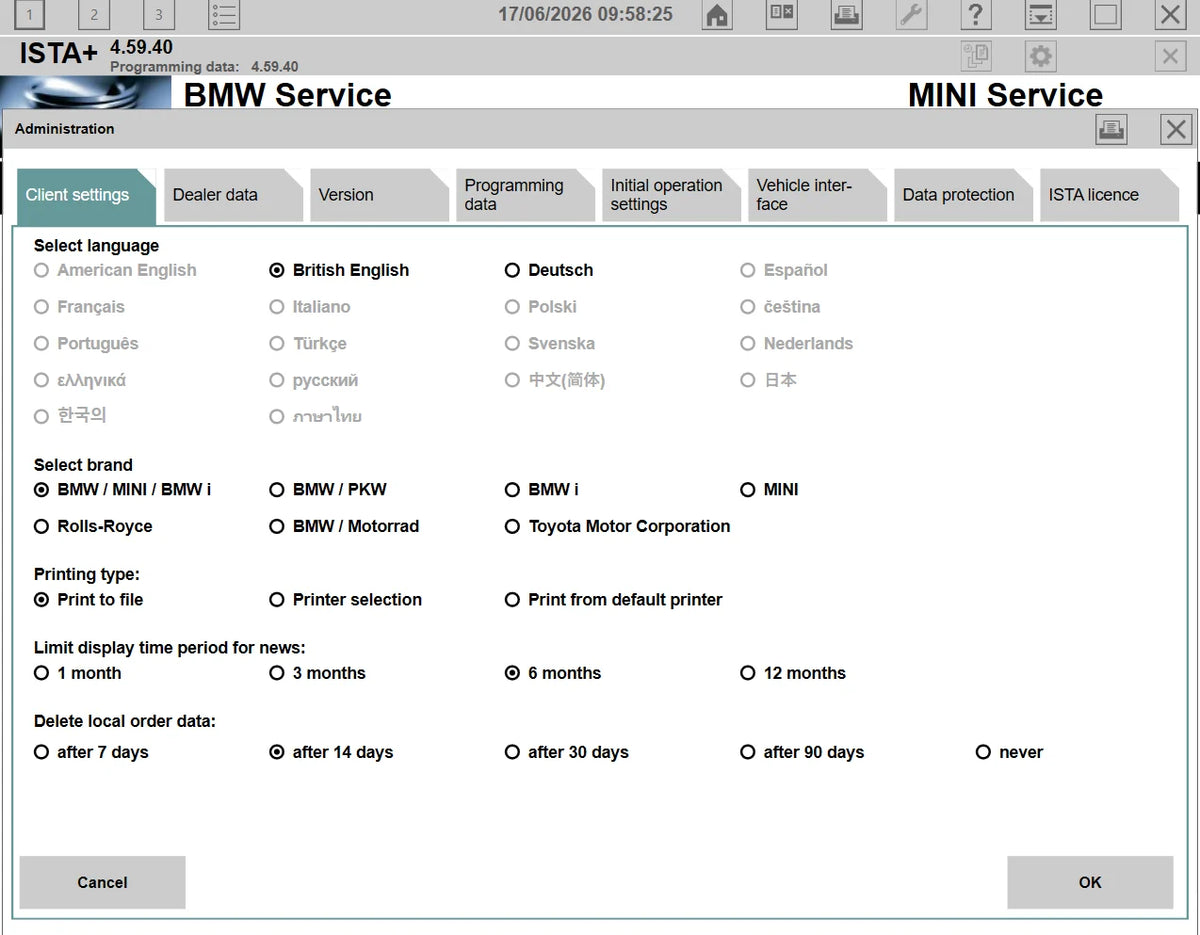The height and width of the screenshot is (935, 1200).
Task: Select the BMW i brand option
Action: click(542, 490)
